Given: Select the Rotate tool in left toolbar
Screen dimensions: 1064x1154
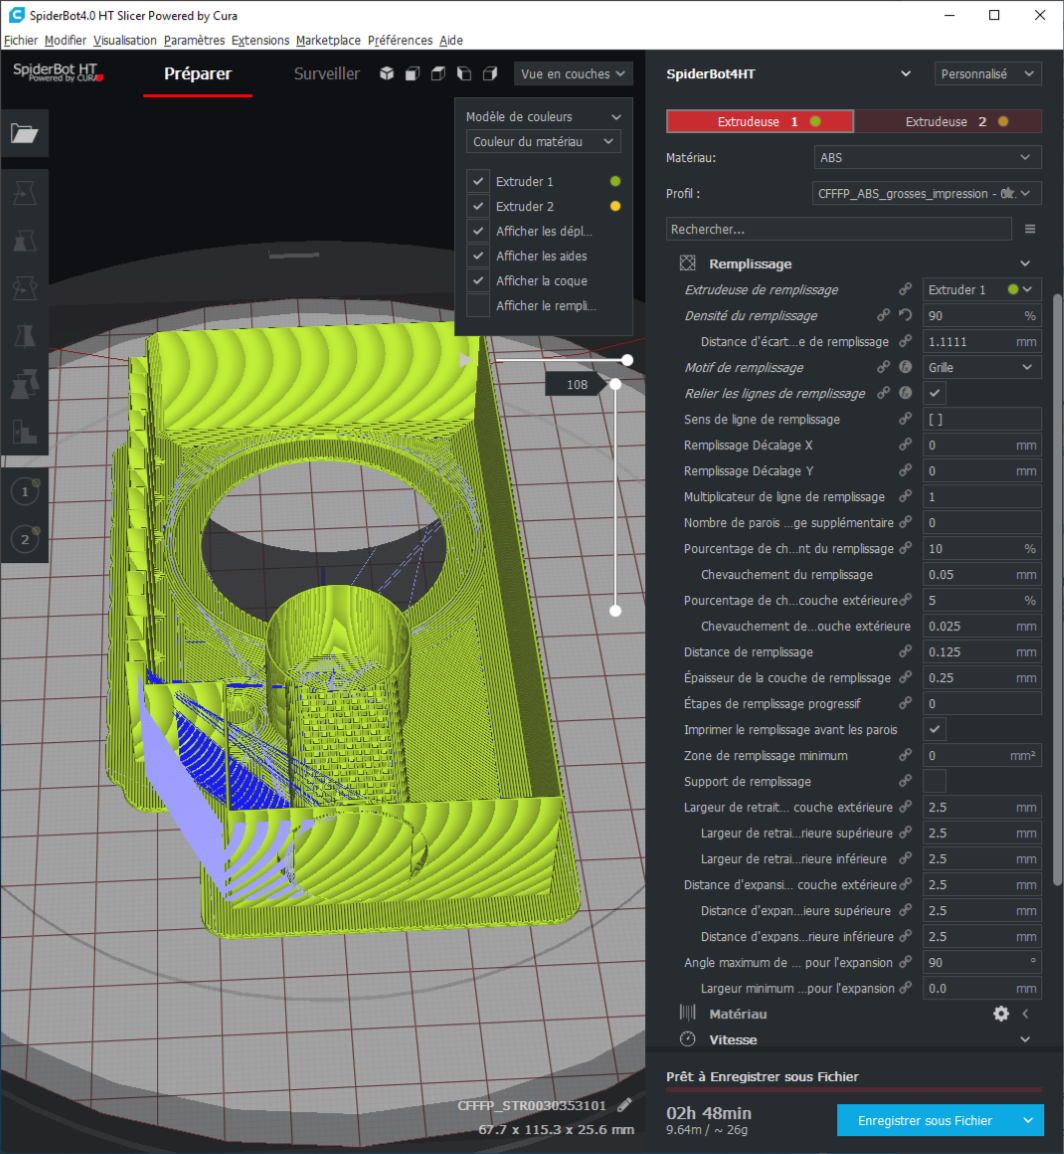Looking at the screenshot, I should pyautogui.click(x=24, y=288).
